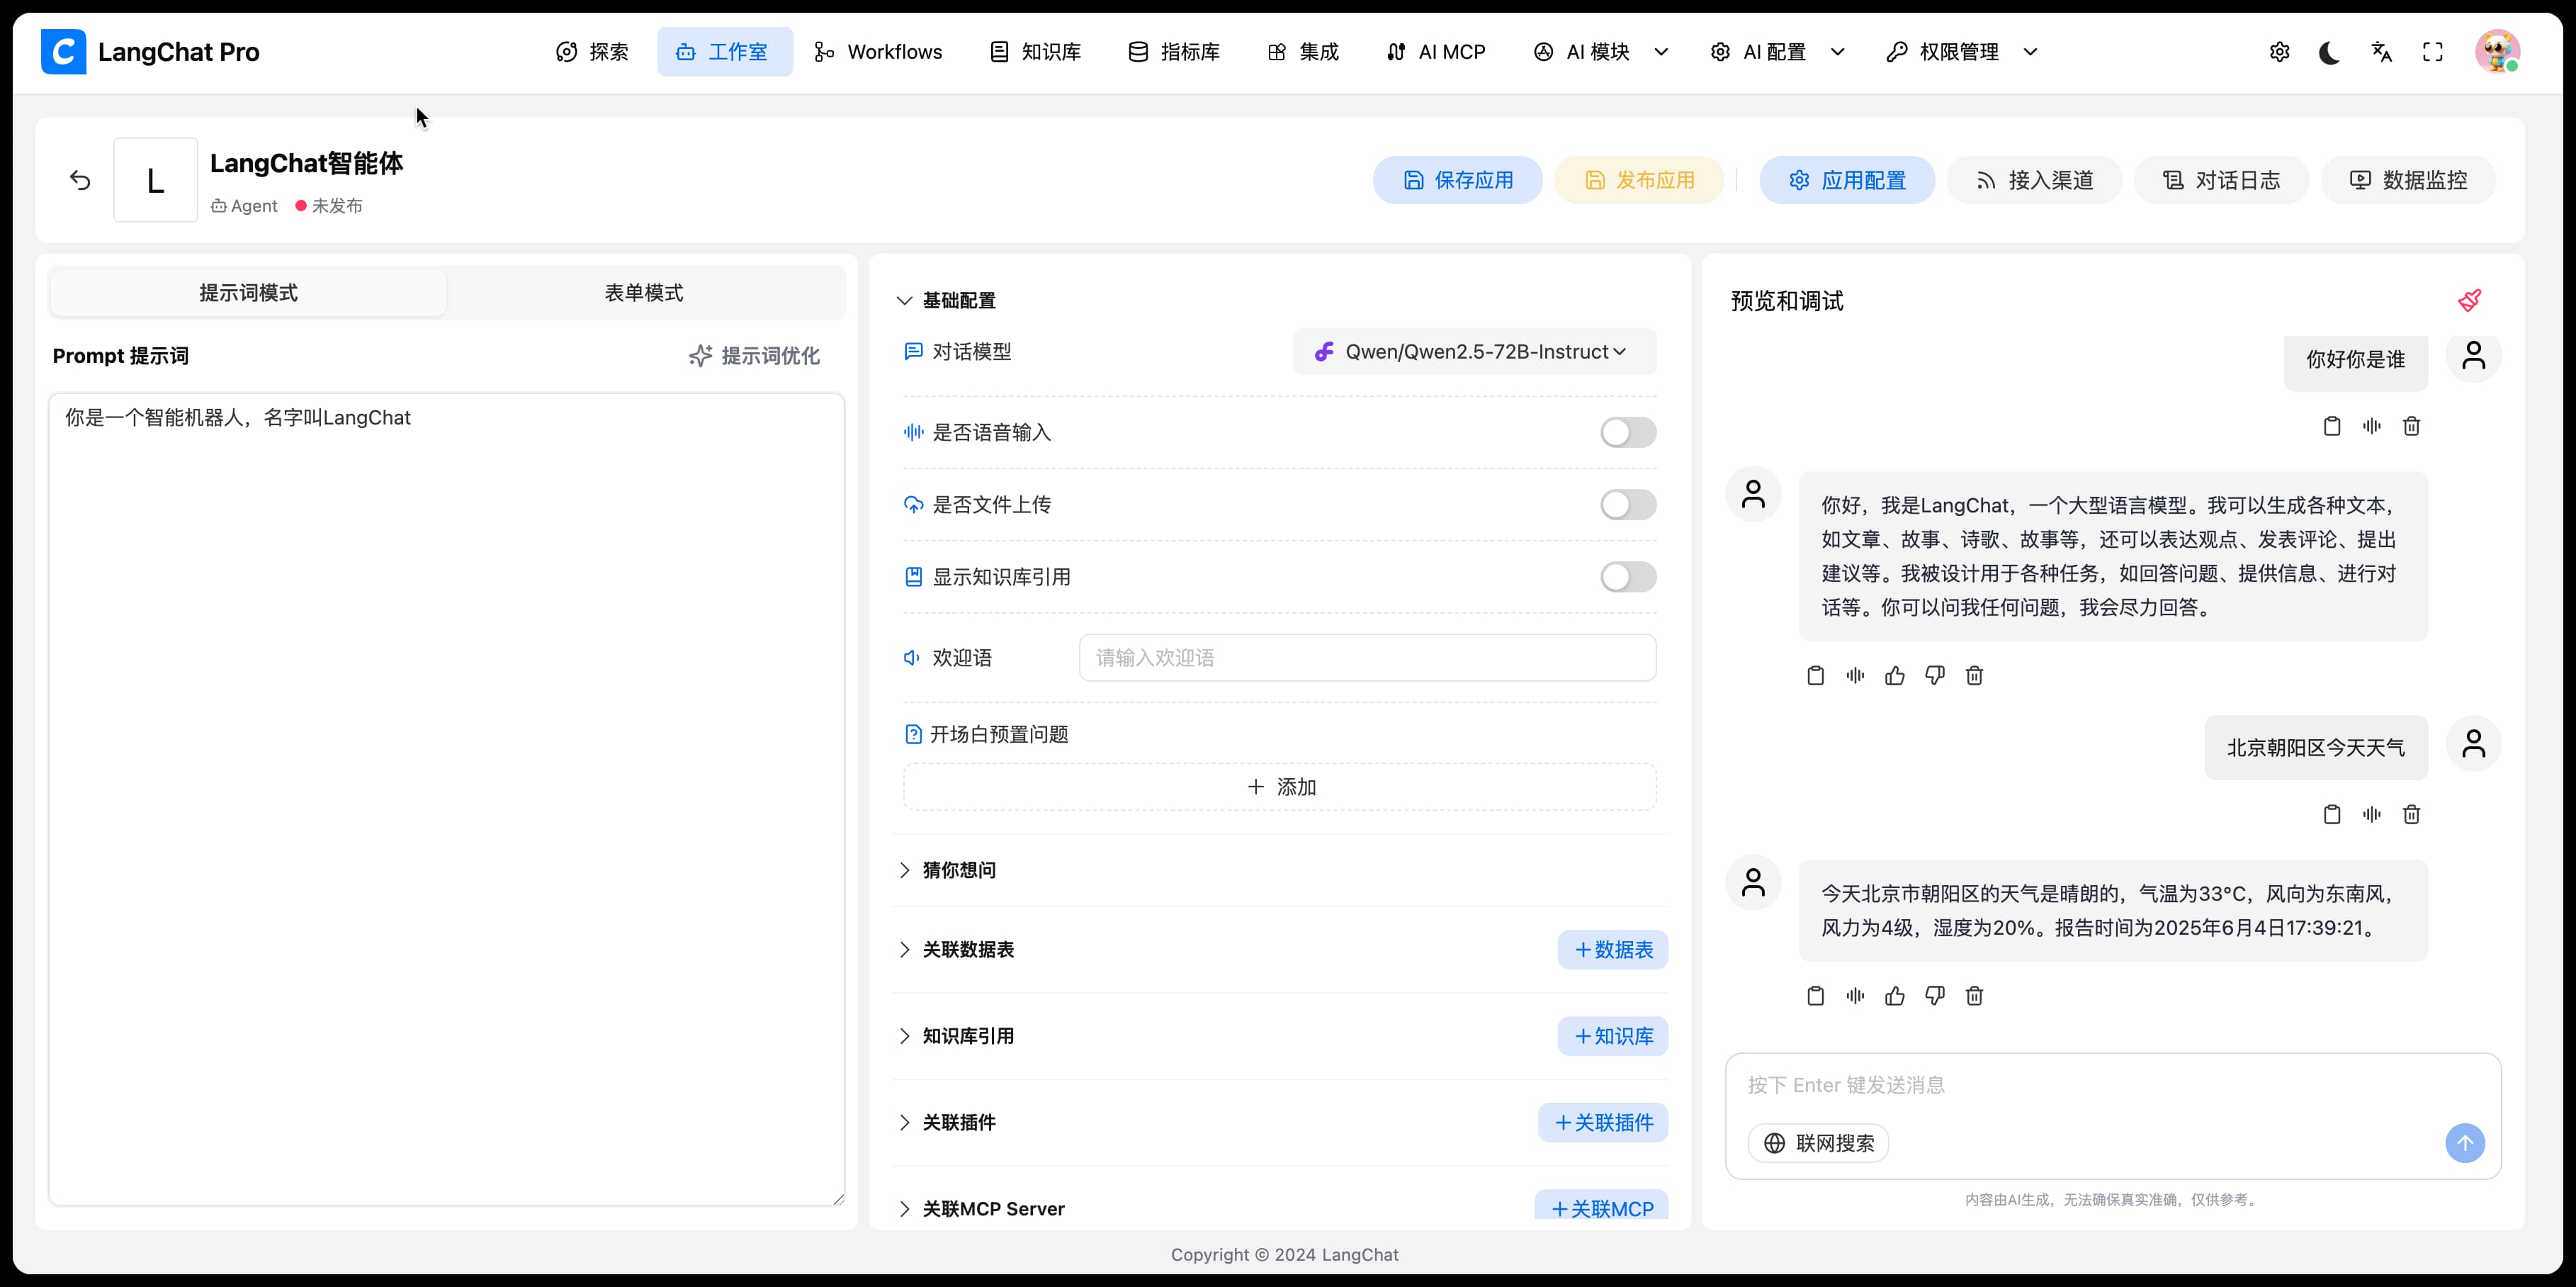Image resolution: width=2576 pixels, height=1287 pixels.
Task: Open the settings gear in top bar
Action: pos(2279,52)
